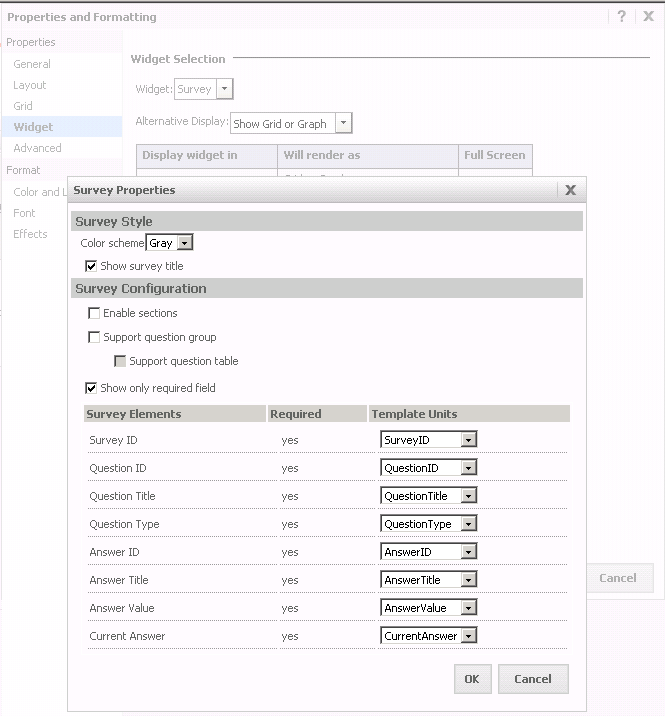Screen dimensions: 665x716
Task: Check Support question group option
Action: pyautogui.click(x=94, y=337)
